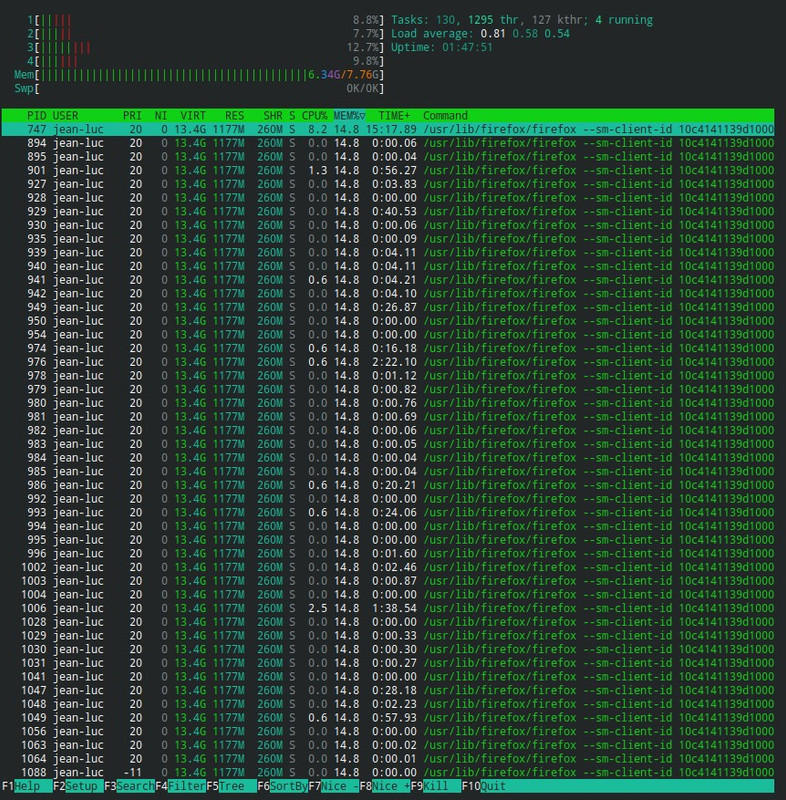
Task: Open the F4 Filter option
Action: (181, 786)
